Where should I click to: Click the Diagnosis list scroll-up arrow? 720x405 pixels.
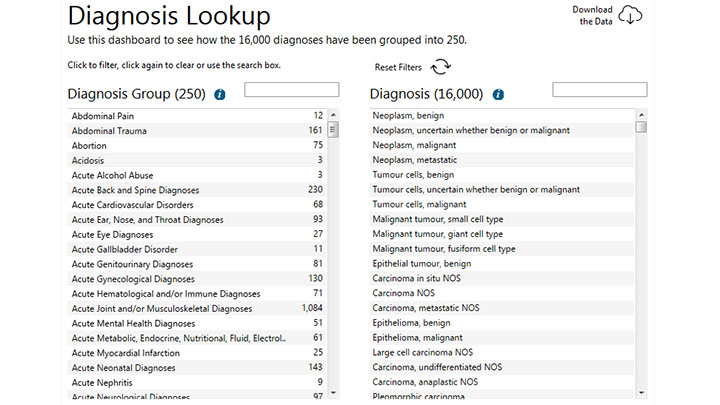(x=641, y=115)
